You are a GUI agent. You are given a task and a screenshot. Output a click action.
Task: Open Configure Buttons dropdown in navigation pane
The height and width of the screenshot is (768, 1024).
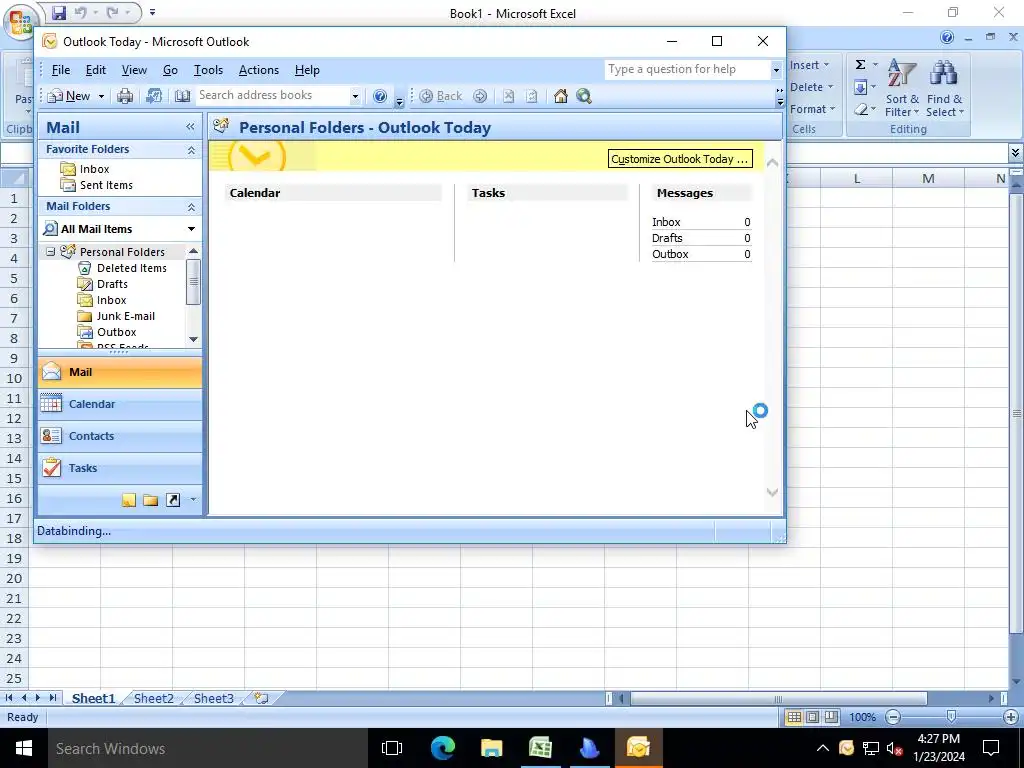tap(193, 500)
